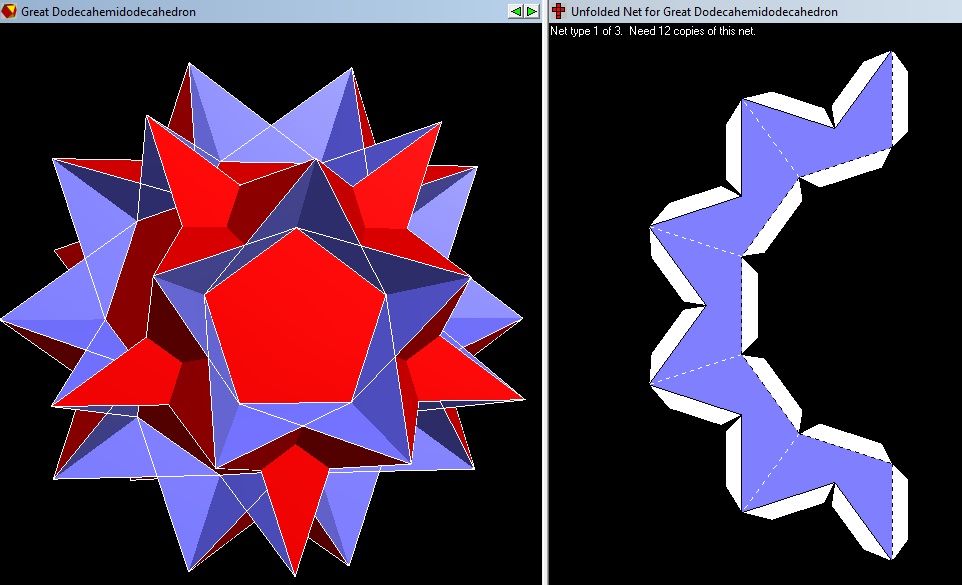Click the red cross net icon in title
Screen dimensions: 962x585
click(558, 11)
